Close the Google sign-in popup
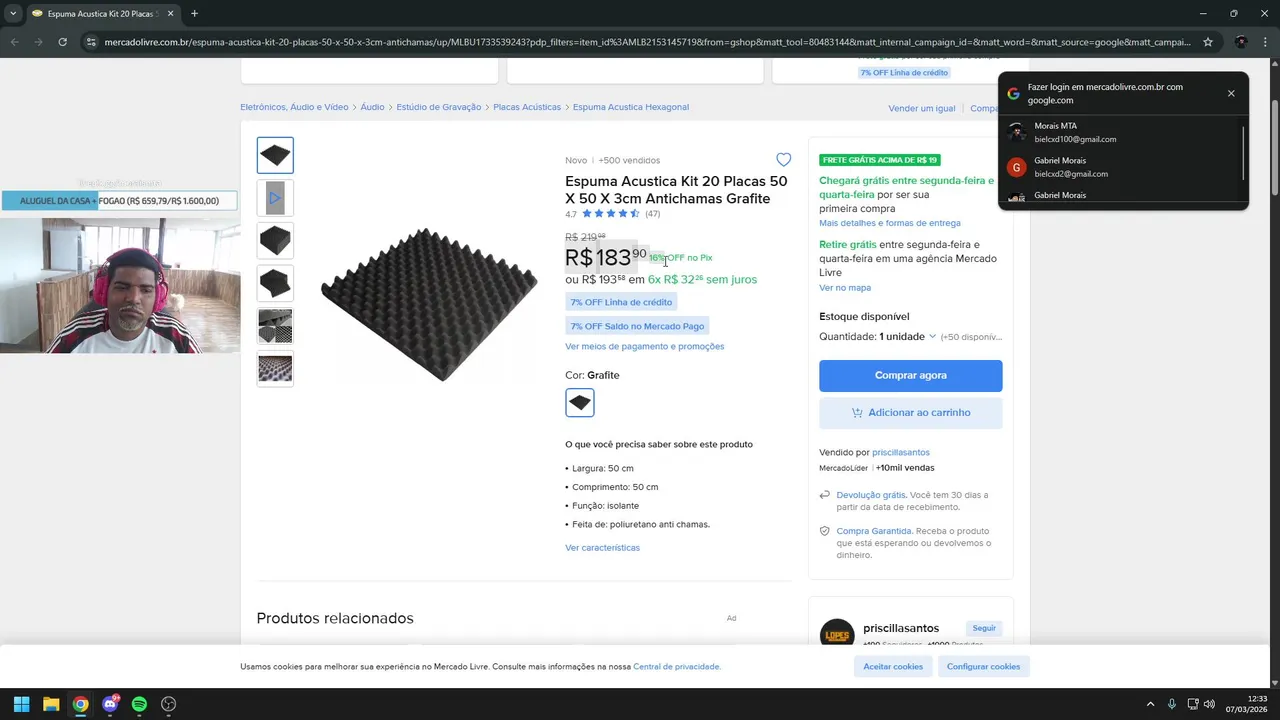This screenshot has height=720, width=1280. point(1231,93)
